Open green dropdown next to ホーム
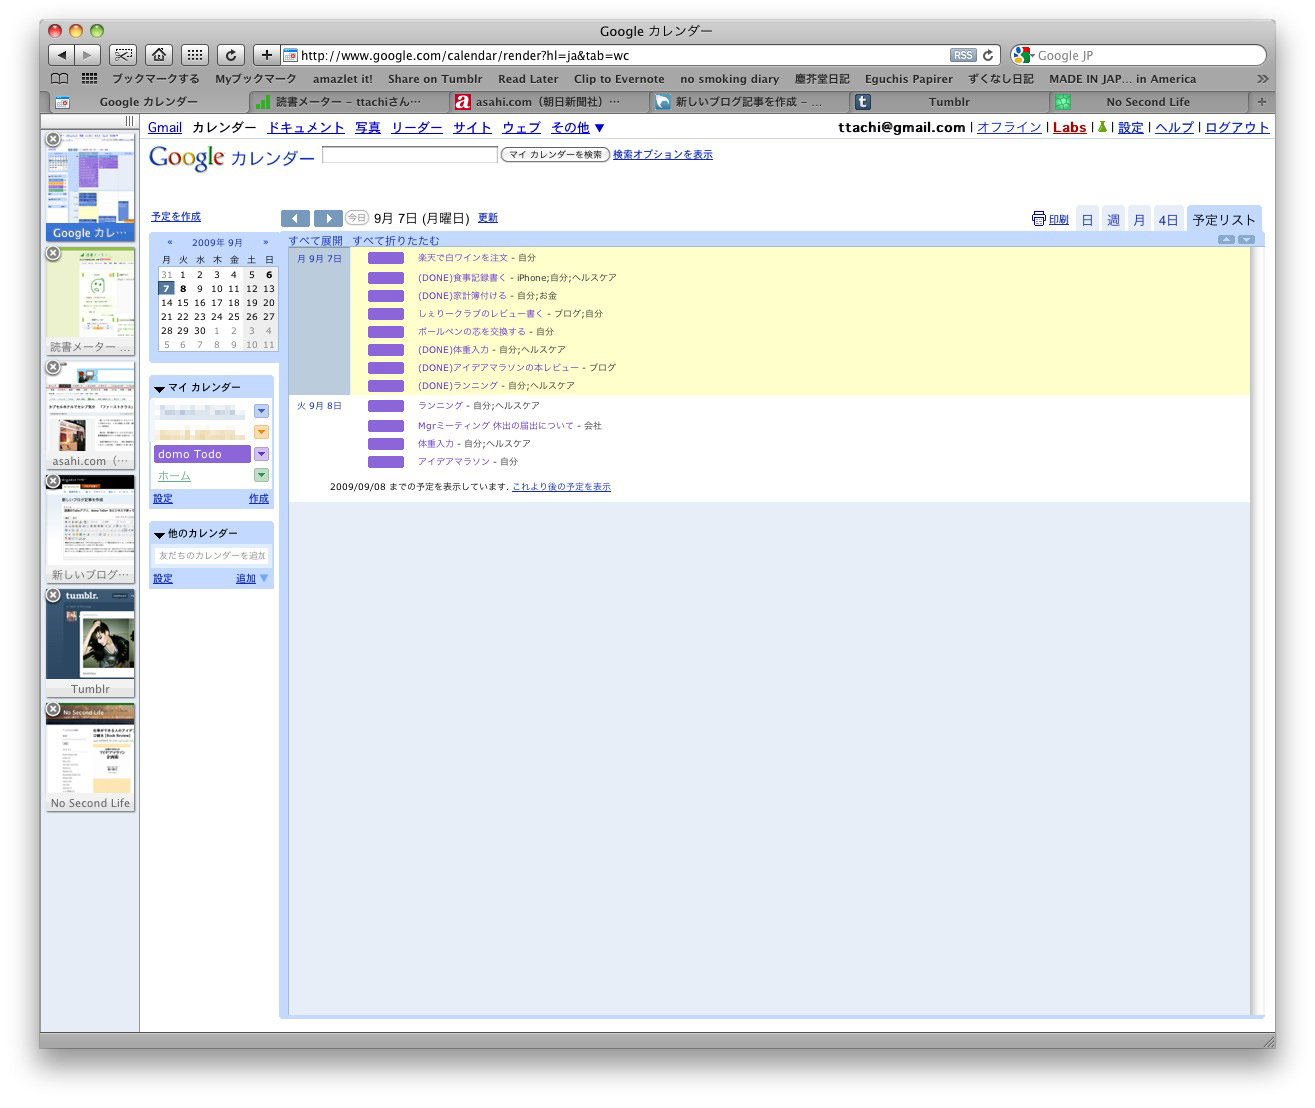 pyautogui.click(x=261, y=475)
